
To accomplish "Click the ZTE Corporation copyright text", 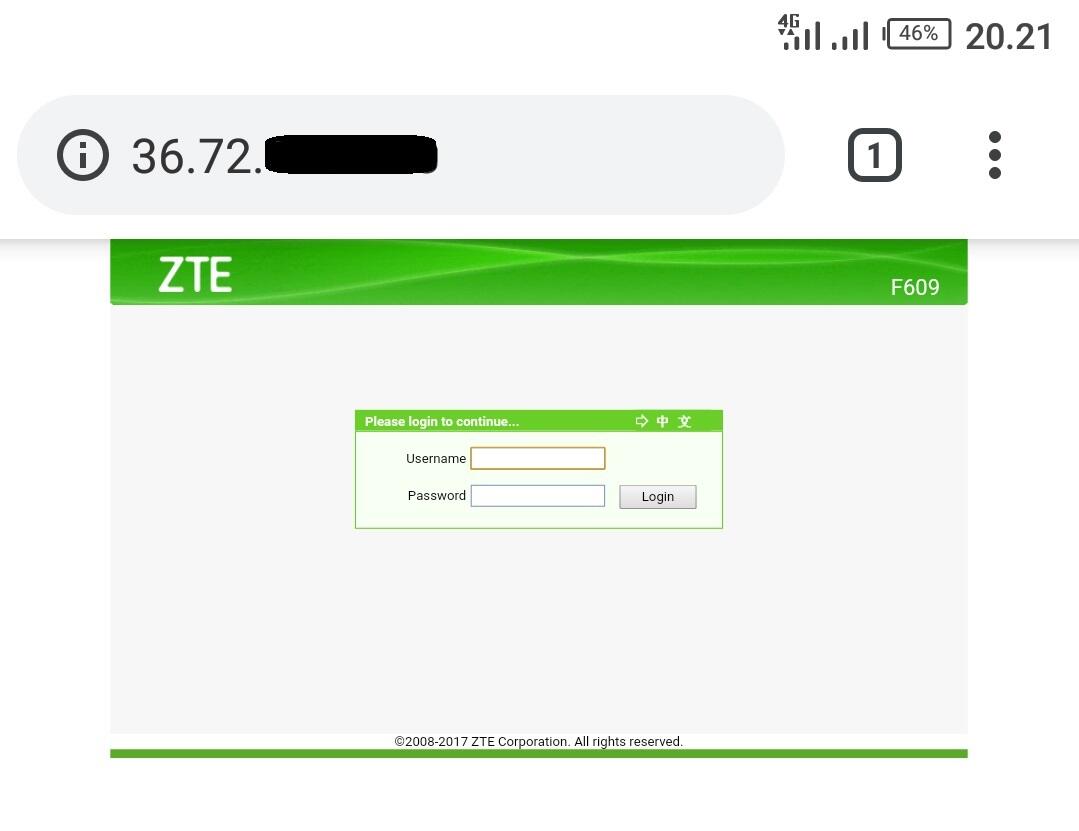I will pos(539,742).
